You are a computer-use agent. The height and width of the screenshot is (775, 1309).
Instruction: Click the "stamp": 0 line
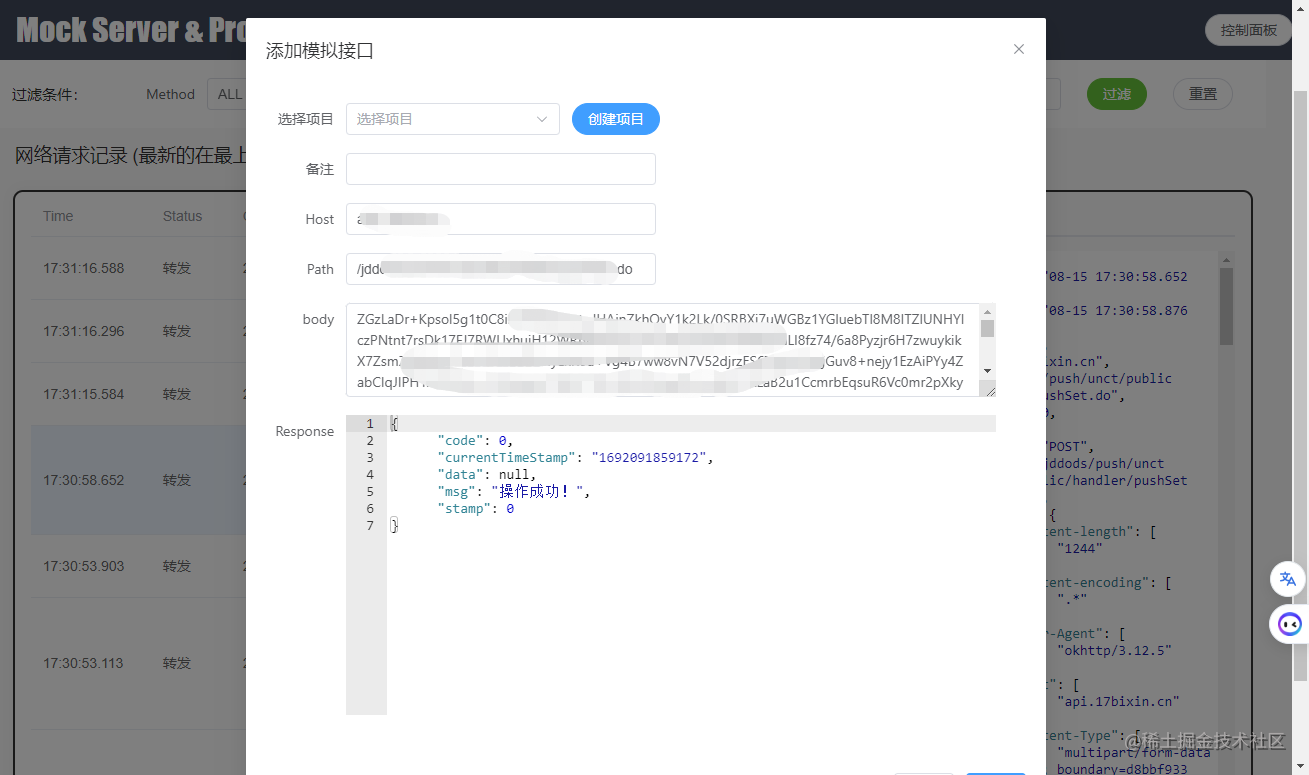click(x=476, y=509)
